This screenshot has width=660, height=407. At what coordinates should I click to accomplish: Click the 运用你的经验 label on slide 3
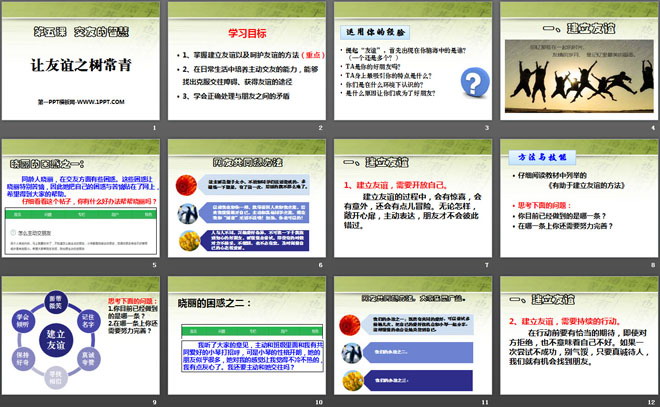click(x=375, y=32)
